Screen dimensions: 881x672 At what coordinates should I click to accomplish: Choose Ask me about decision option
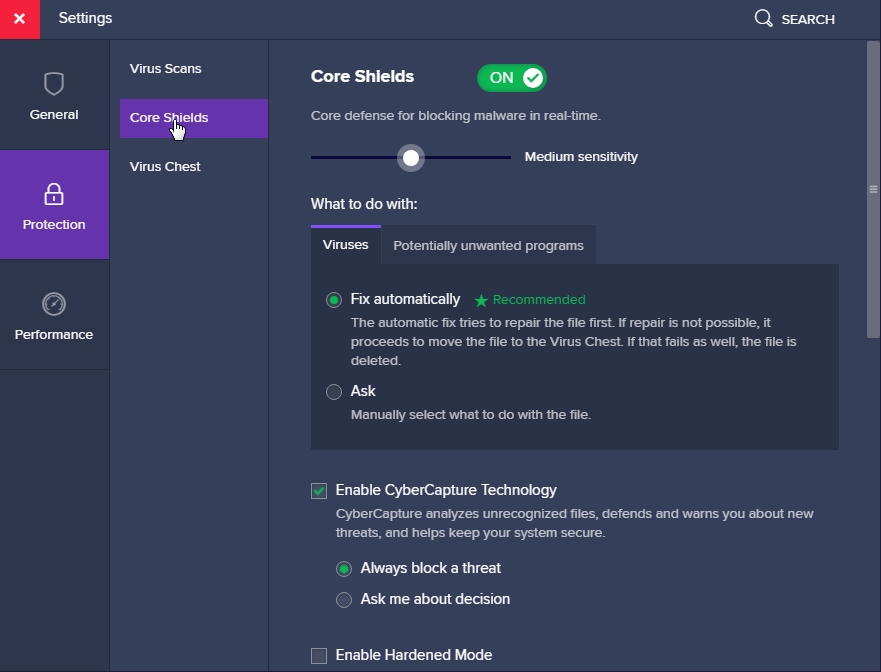[344, 600]
